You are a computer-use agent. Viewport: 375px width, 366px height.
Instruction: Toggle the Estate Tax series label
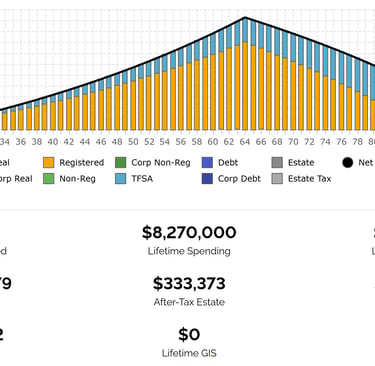(x=310, y=179)
